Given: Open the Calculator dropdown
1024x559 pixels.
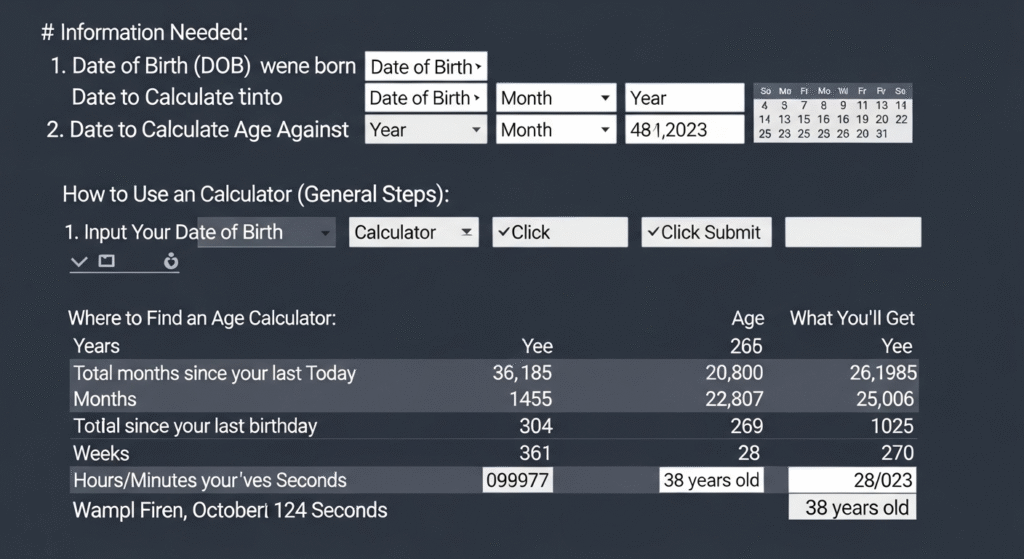Looking at the screenshot, I should click(414, 232).
